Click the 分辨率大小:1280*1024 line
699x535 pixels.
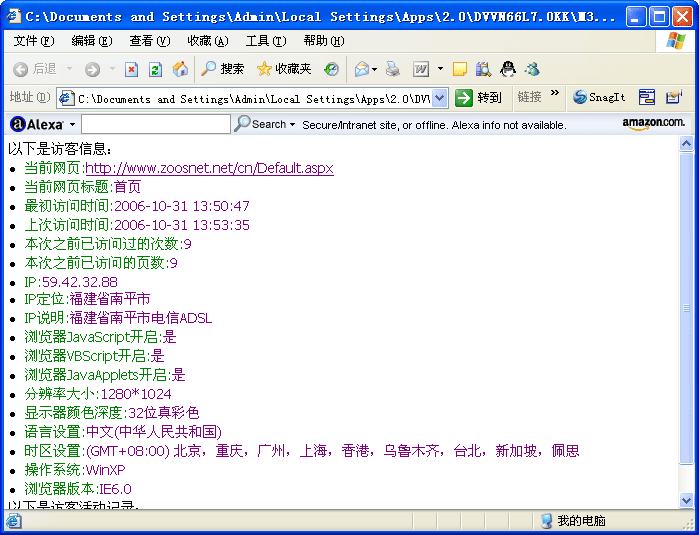click(x=98, y=394)
